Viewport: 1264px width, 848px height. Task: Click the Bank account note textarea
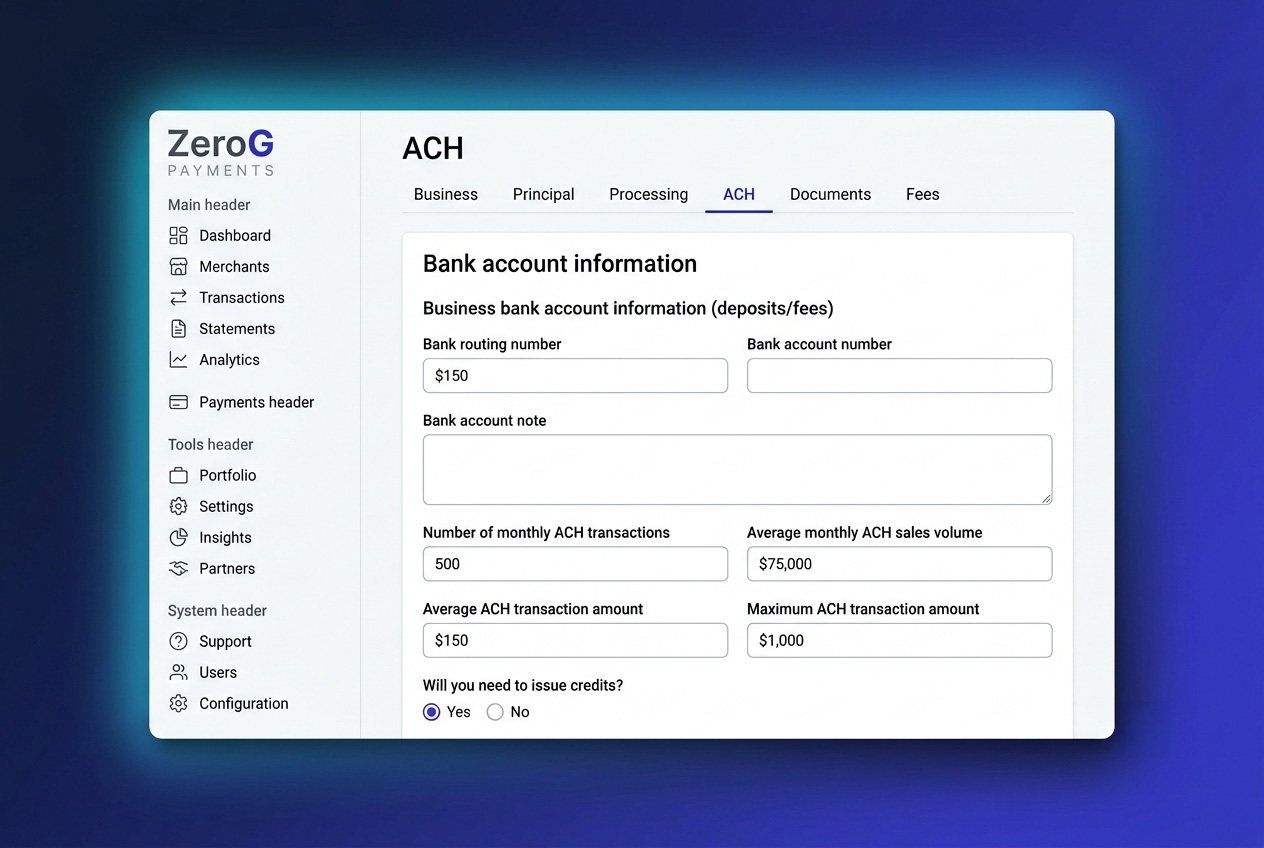click(x=737, y=470)
